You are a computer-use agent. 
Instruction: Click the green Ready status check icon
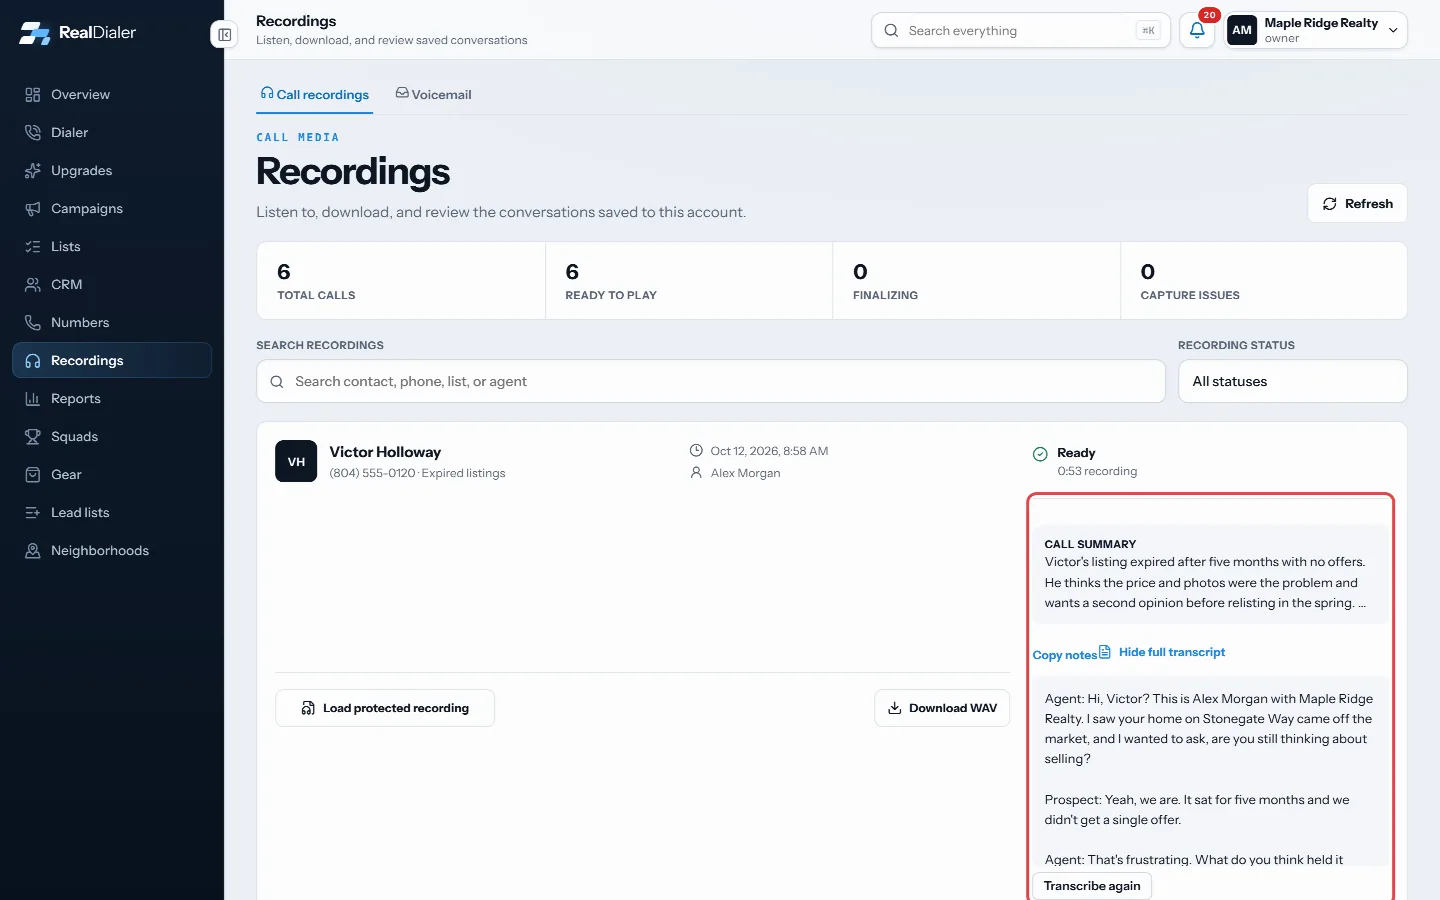pyautogui.click(x=1040, y=454)
